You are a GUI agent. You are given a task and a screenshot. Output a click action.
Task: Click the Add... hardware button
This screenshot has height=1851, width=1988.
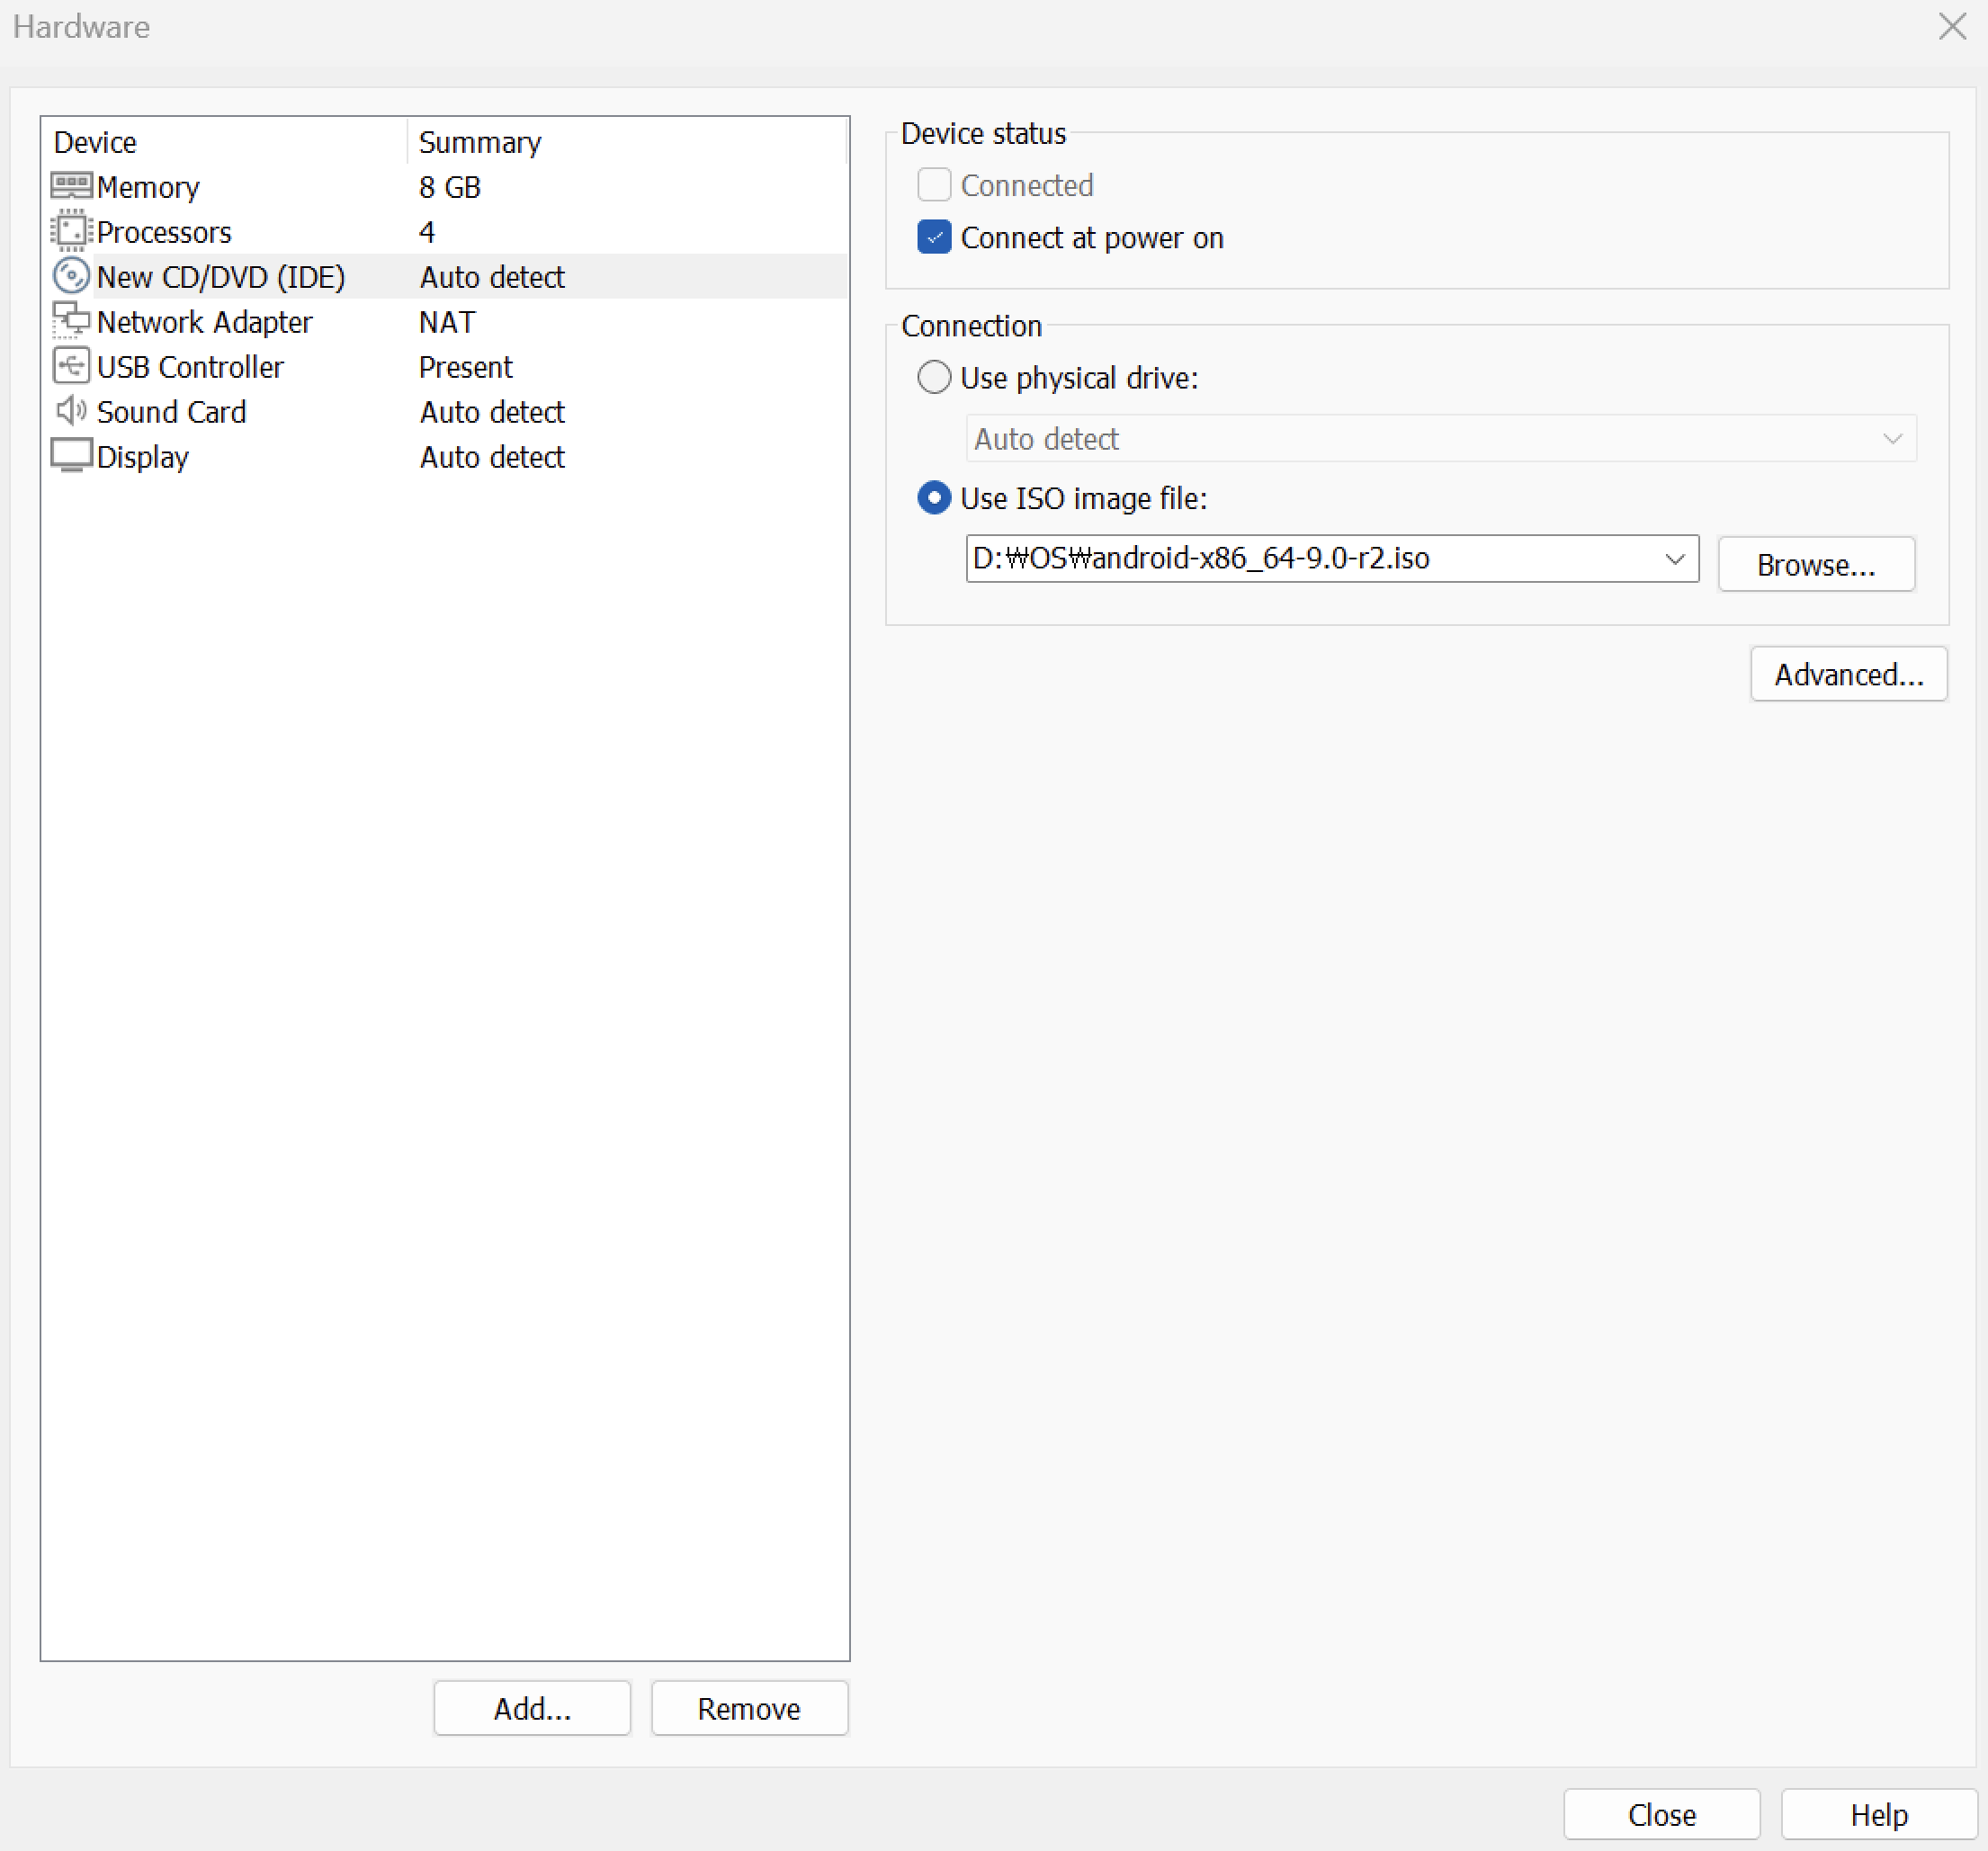532,1708
